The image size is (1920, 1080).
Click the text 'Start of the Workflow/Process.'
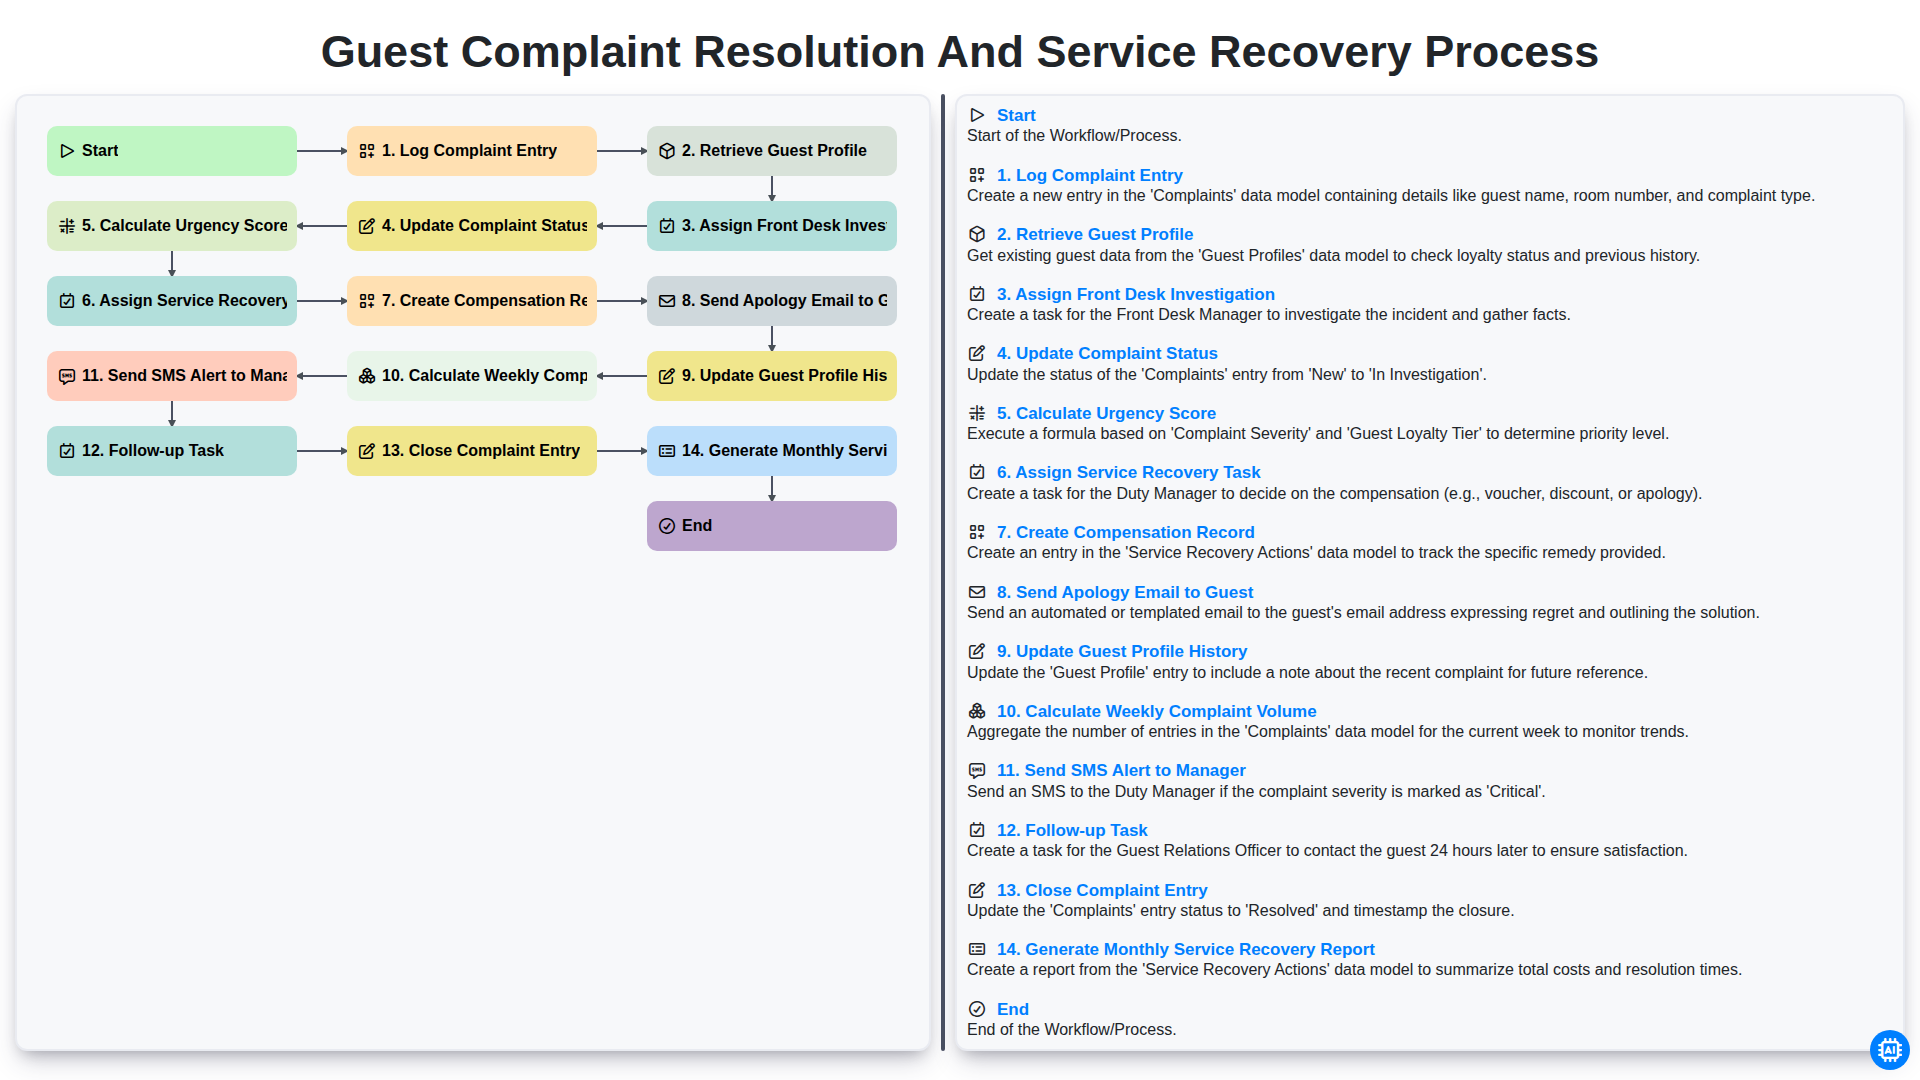[1074, 136]
